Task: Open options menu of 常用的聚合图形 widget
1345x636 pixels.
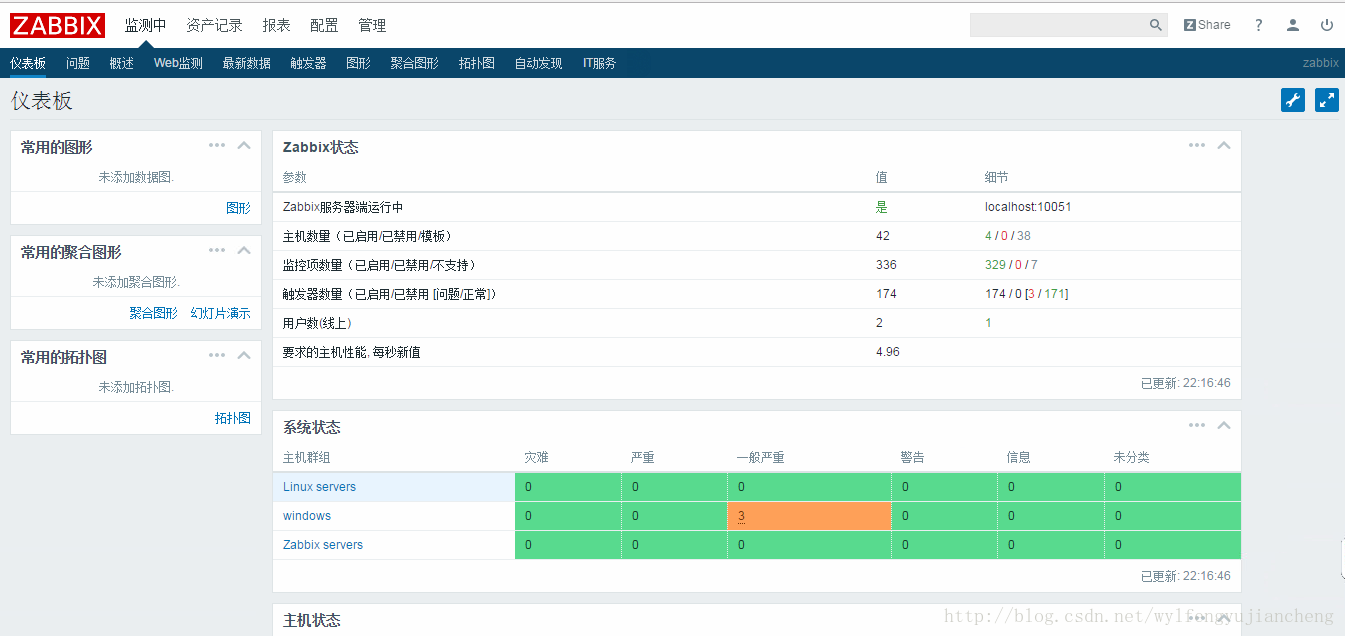Action: 217,250
